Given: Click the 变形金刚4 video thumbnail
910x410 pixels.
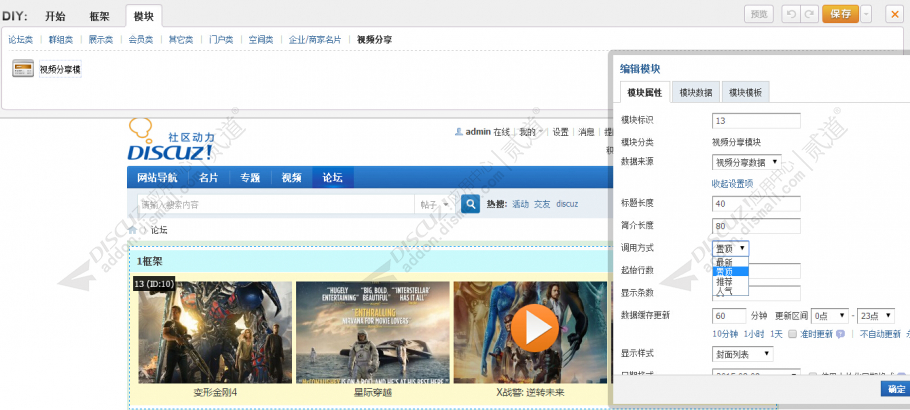Looking at the screenshot, I should tap(215, 332).
